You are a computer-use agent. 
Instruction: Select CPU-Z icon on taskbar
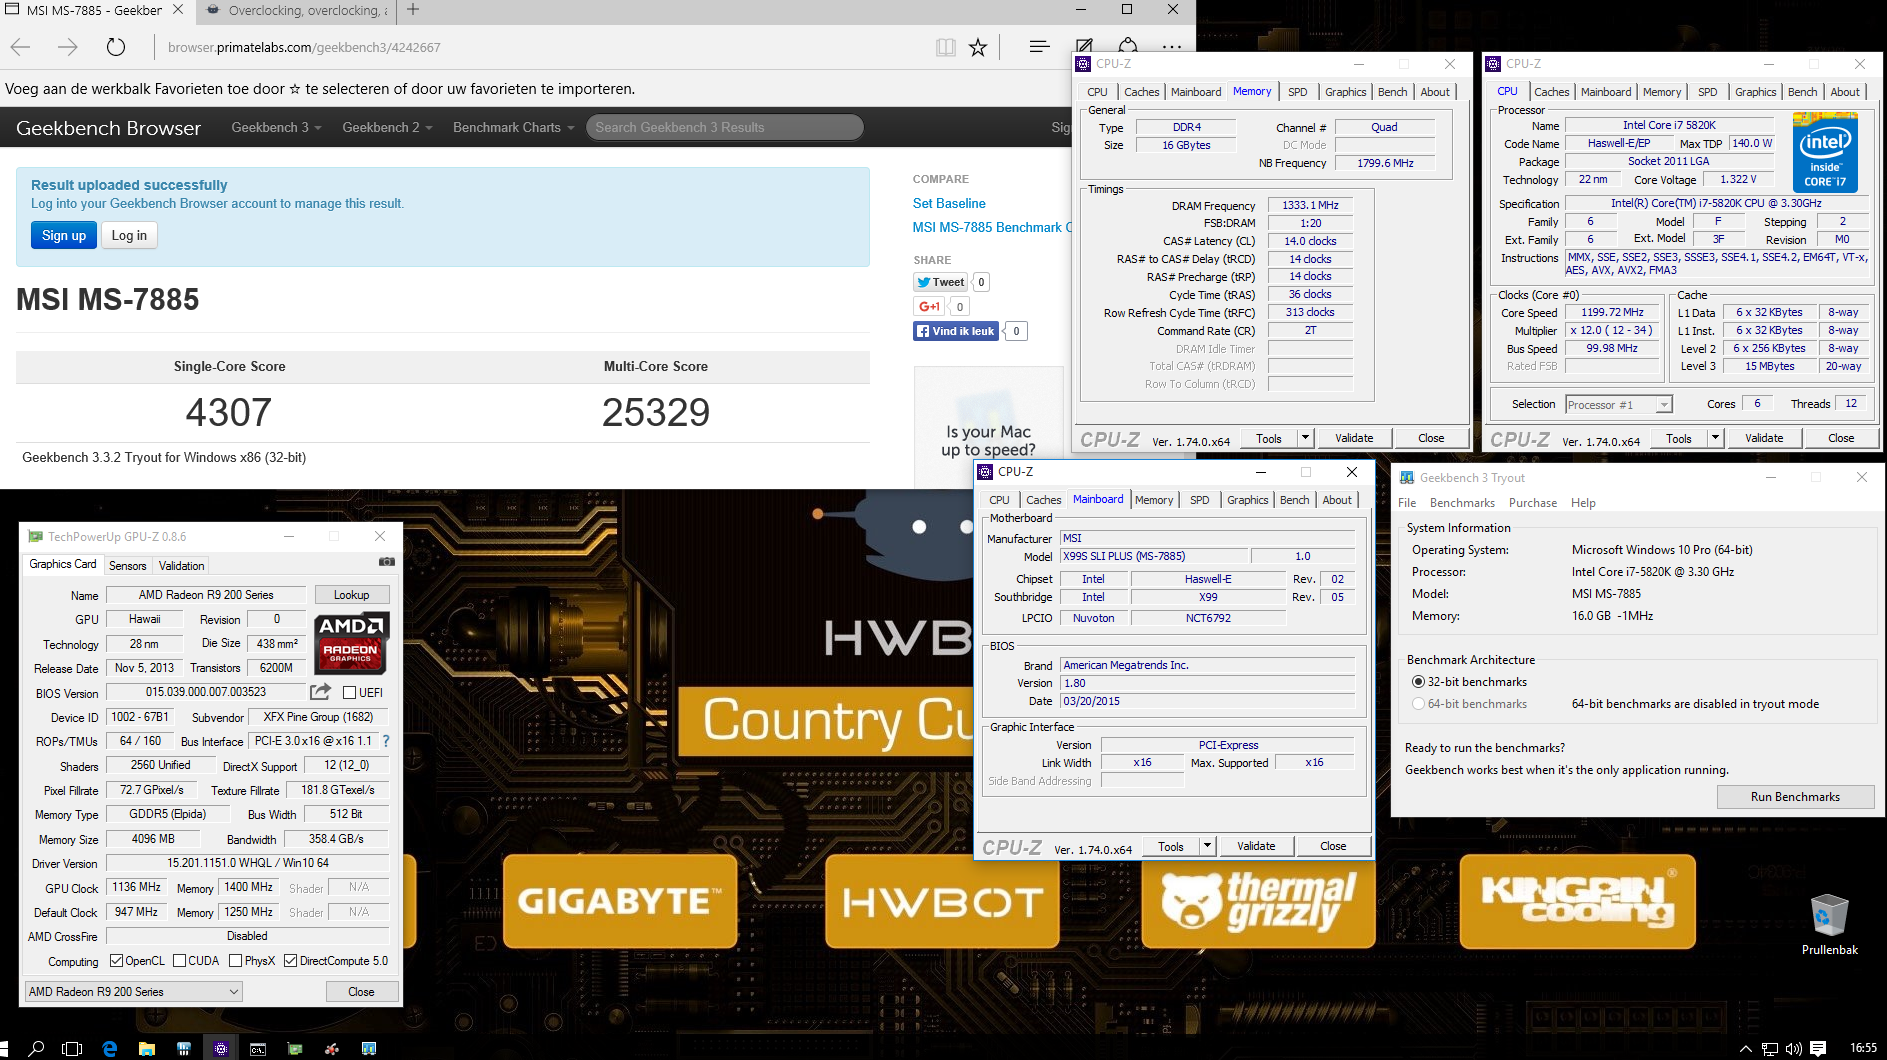tap(221, 1048)
